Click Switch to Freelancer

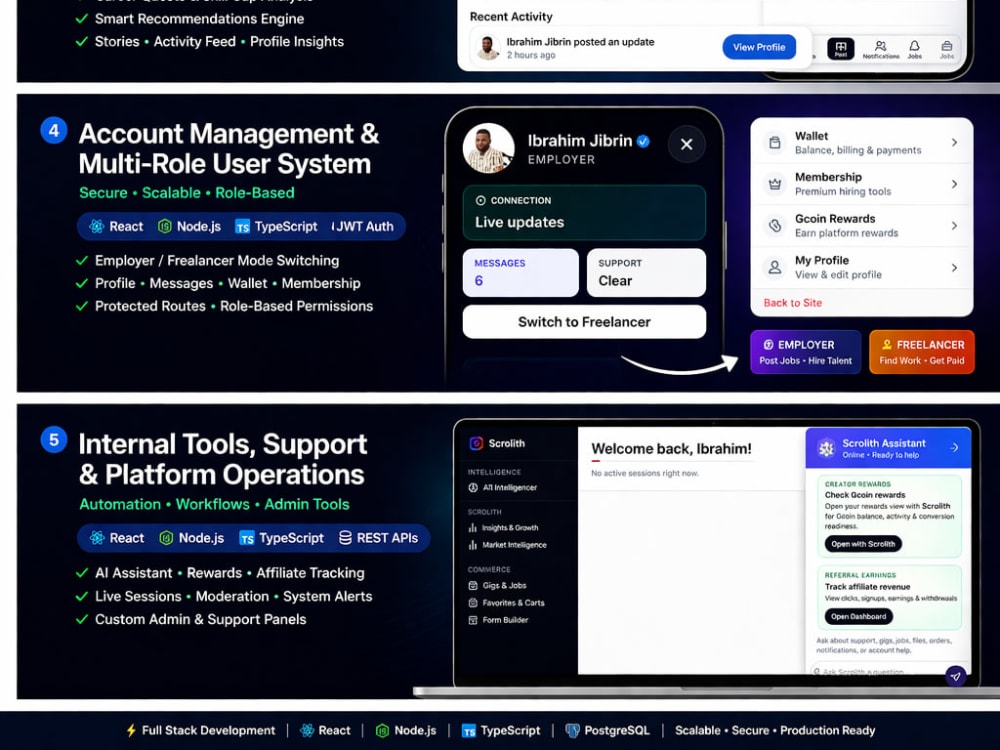tap(584, 322)
